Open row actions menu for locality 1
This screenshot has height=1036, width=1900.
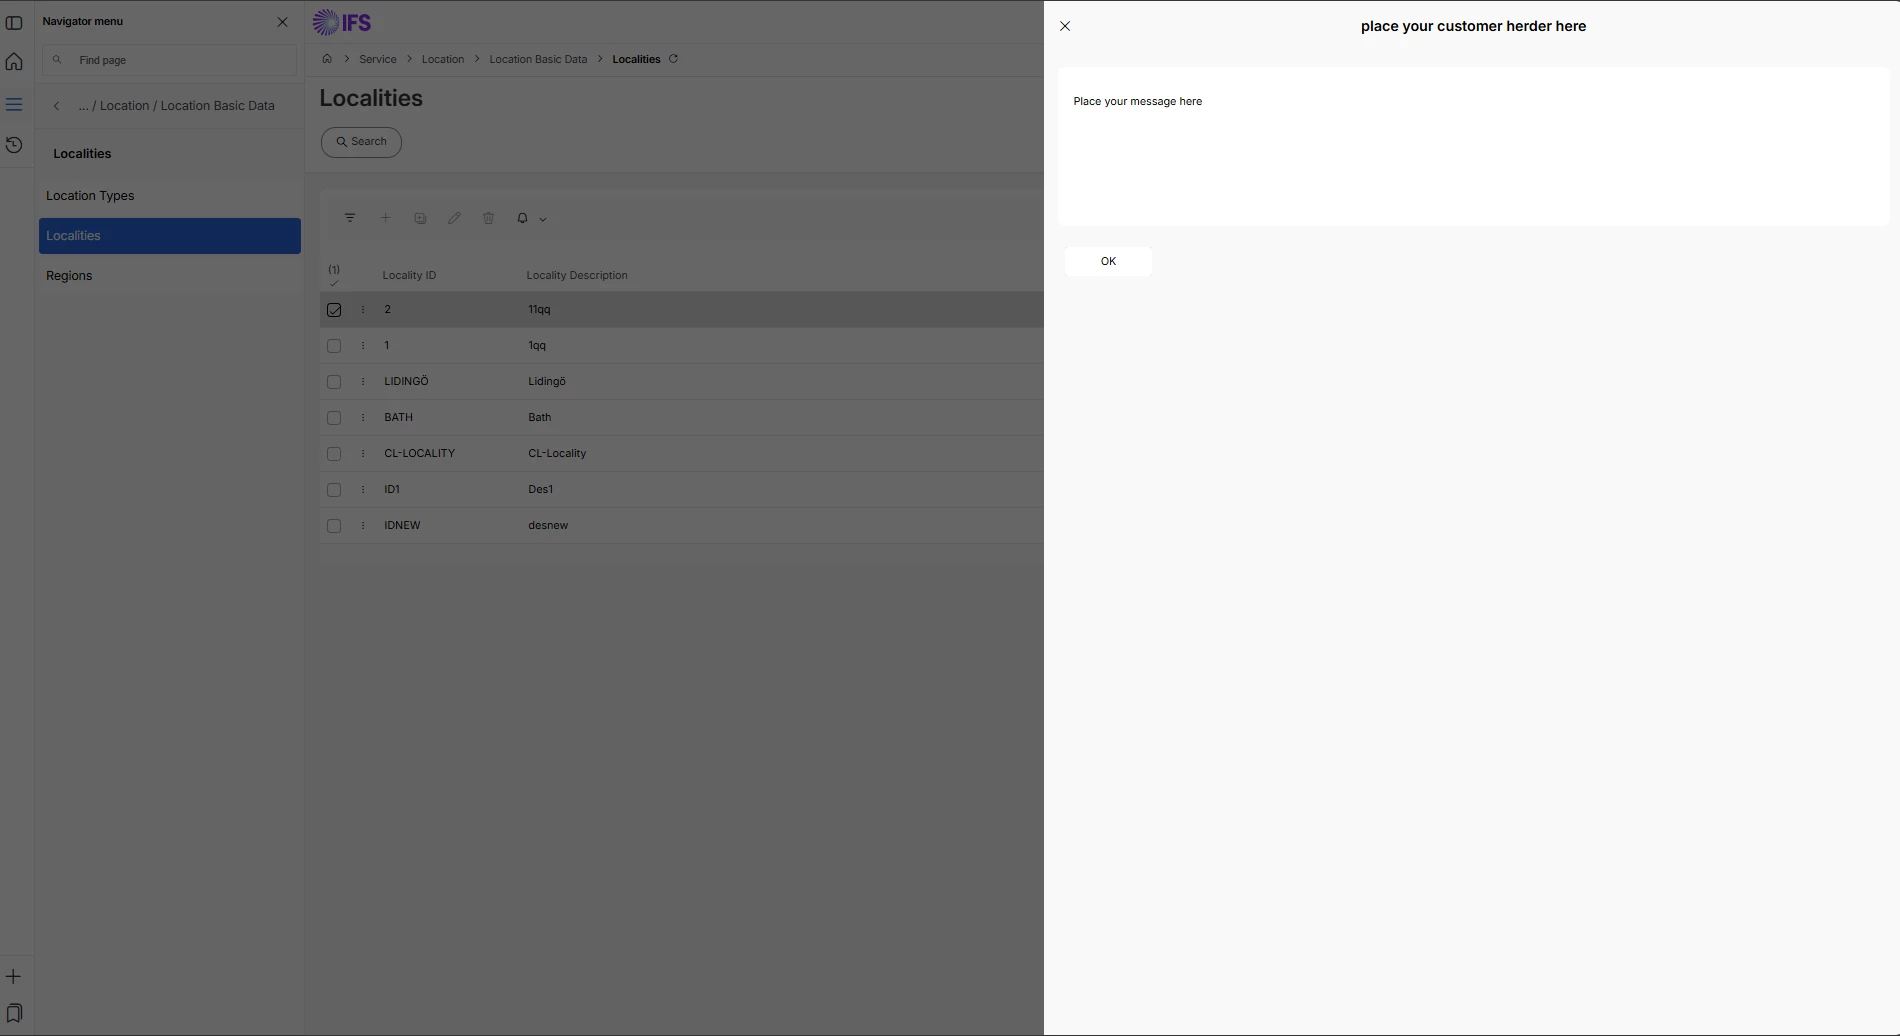point(363,346)
